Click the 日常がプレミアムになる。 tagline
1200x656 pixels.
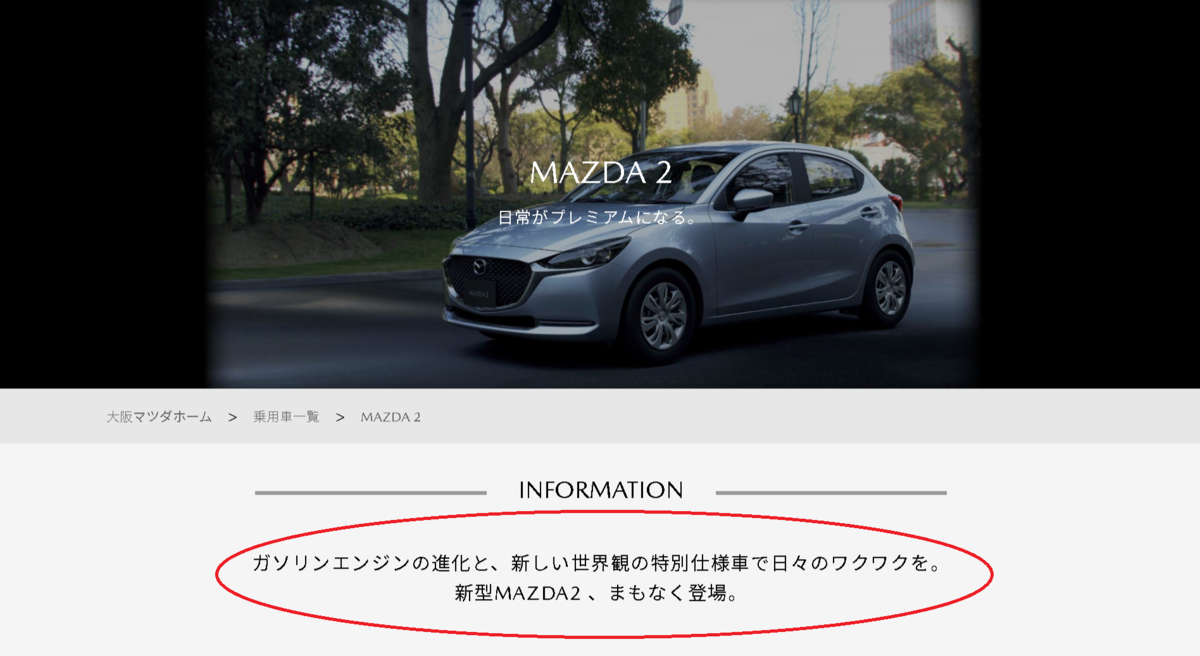tap(600, 217)
